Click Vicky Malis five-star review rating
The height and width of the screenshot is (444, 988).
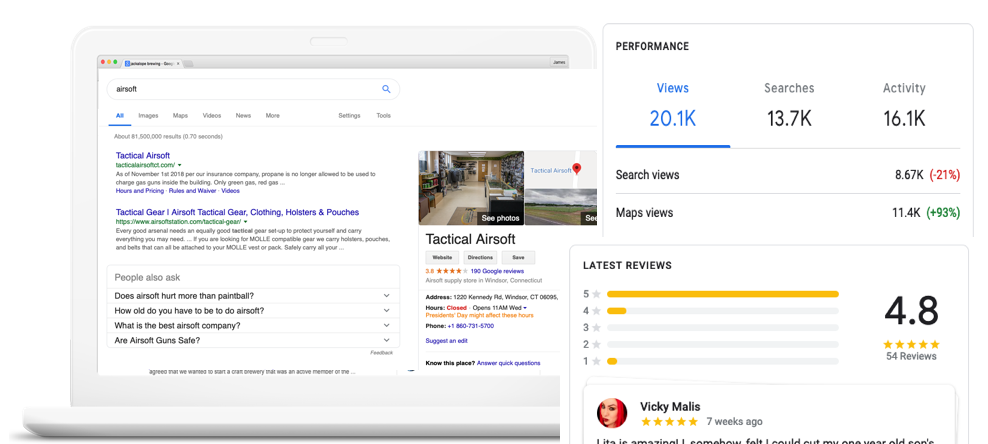[x=669, y=422]
